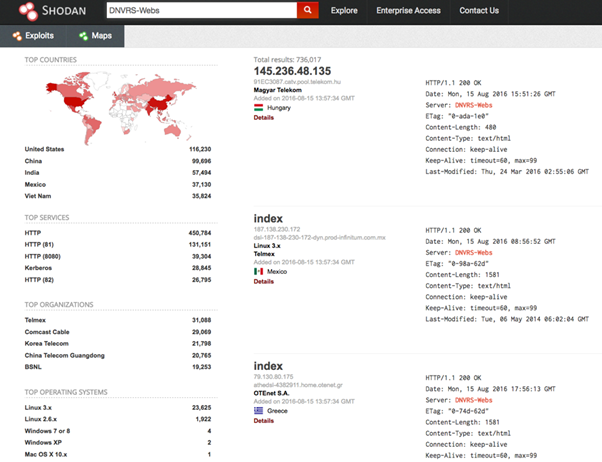Viewport: 602px width, 462px height.
Task: Filter by Mac OS X 10.x
Action: 46,455
